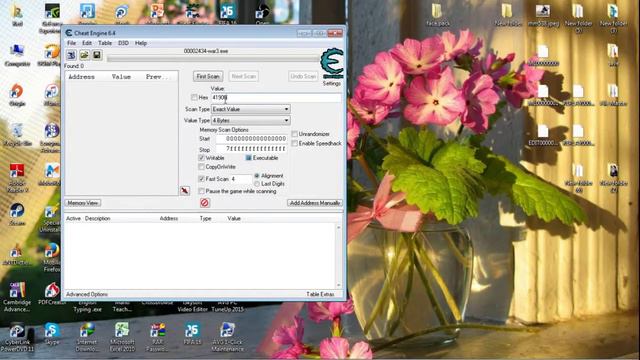Click the red clear-list prohibition icon
Image resolution: width=640 pixels, height=360 pixels.
pyautogui.click(x=204, y=202)
